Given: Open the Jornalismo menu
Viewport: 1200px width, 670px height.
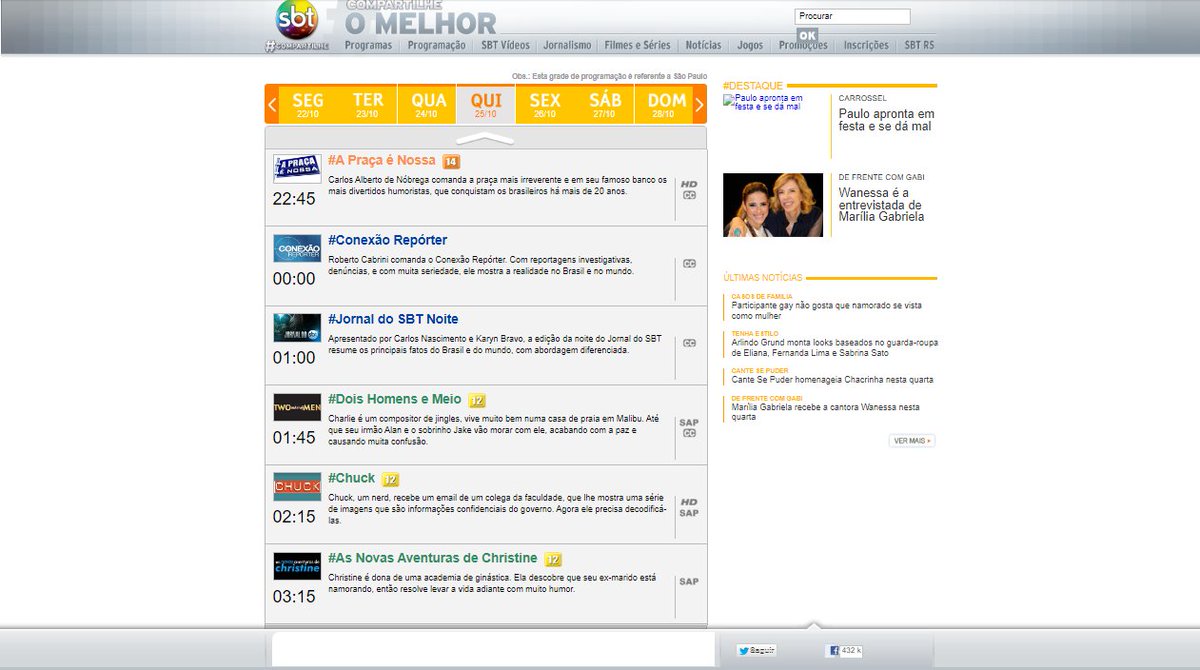Looking at the screenshot, I should (567, 45).
